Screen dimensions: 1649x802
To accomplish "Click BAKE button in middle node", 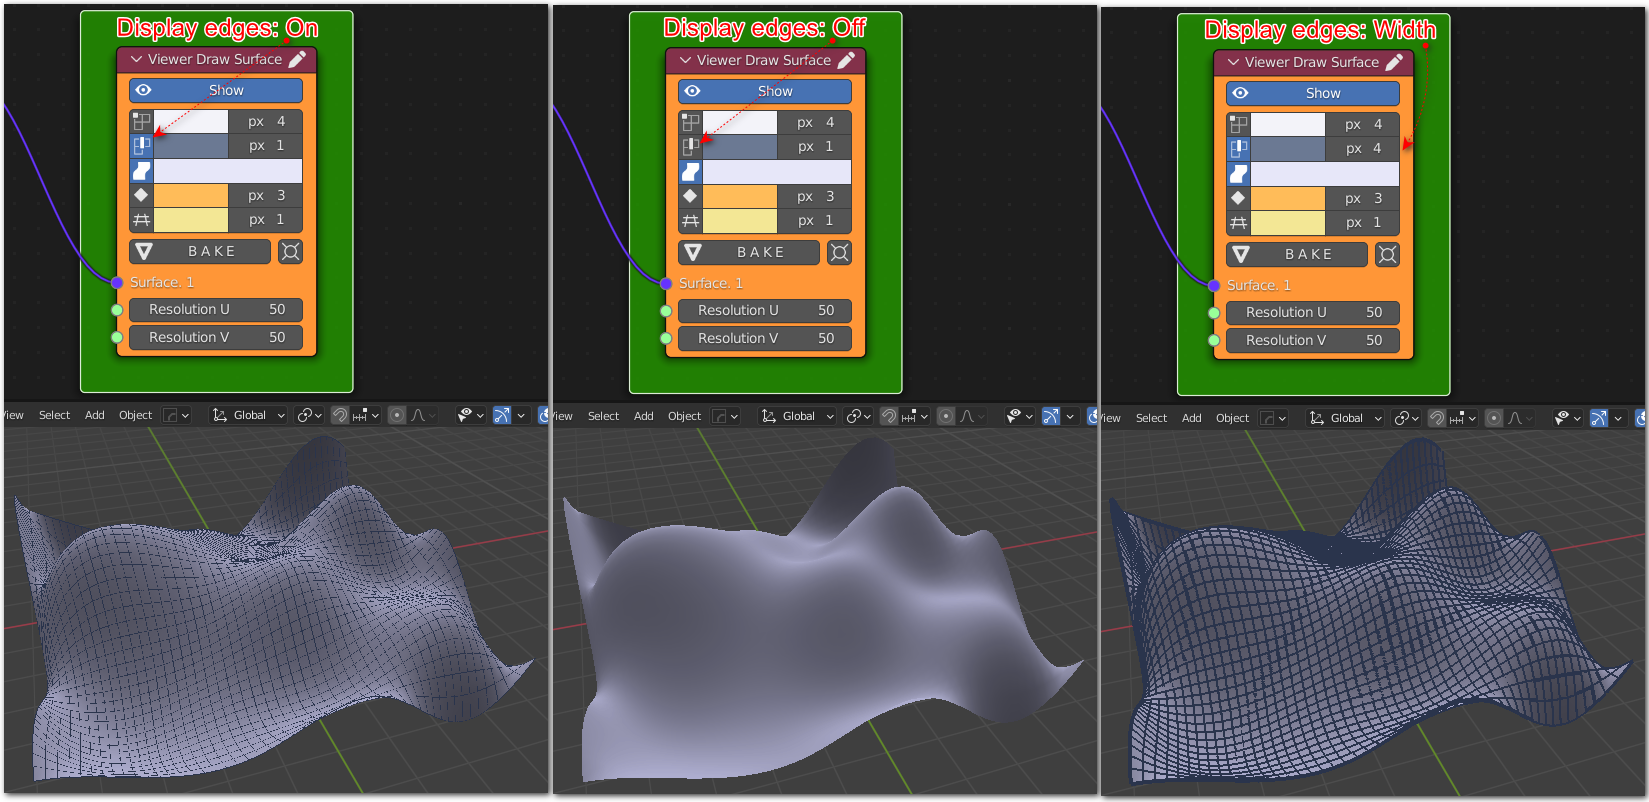I will (750, 252).
